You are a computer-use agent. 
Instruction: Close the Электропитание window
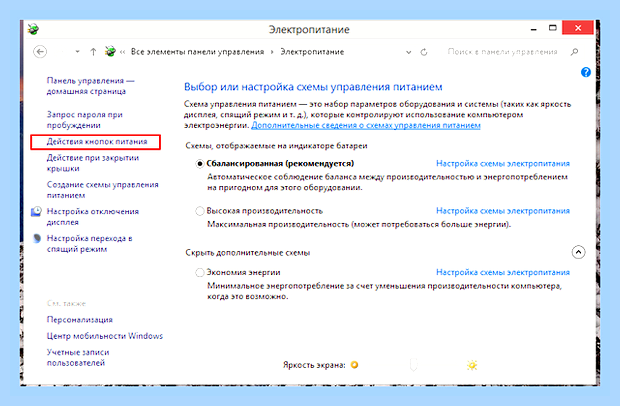[x=578, y=28]
